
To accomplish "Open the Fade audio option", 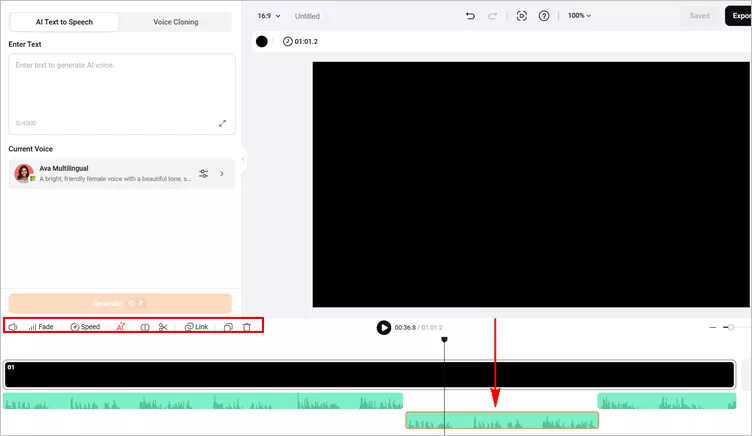I will [41, 327].
